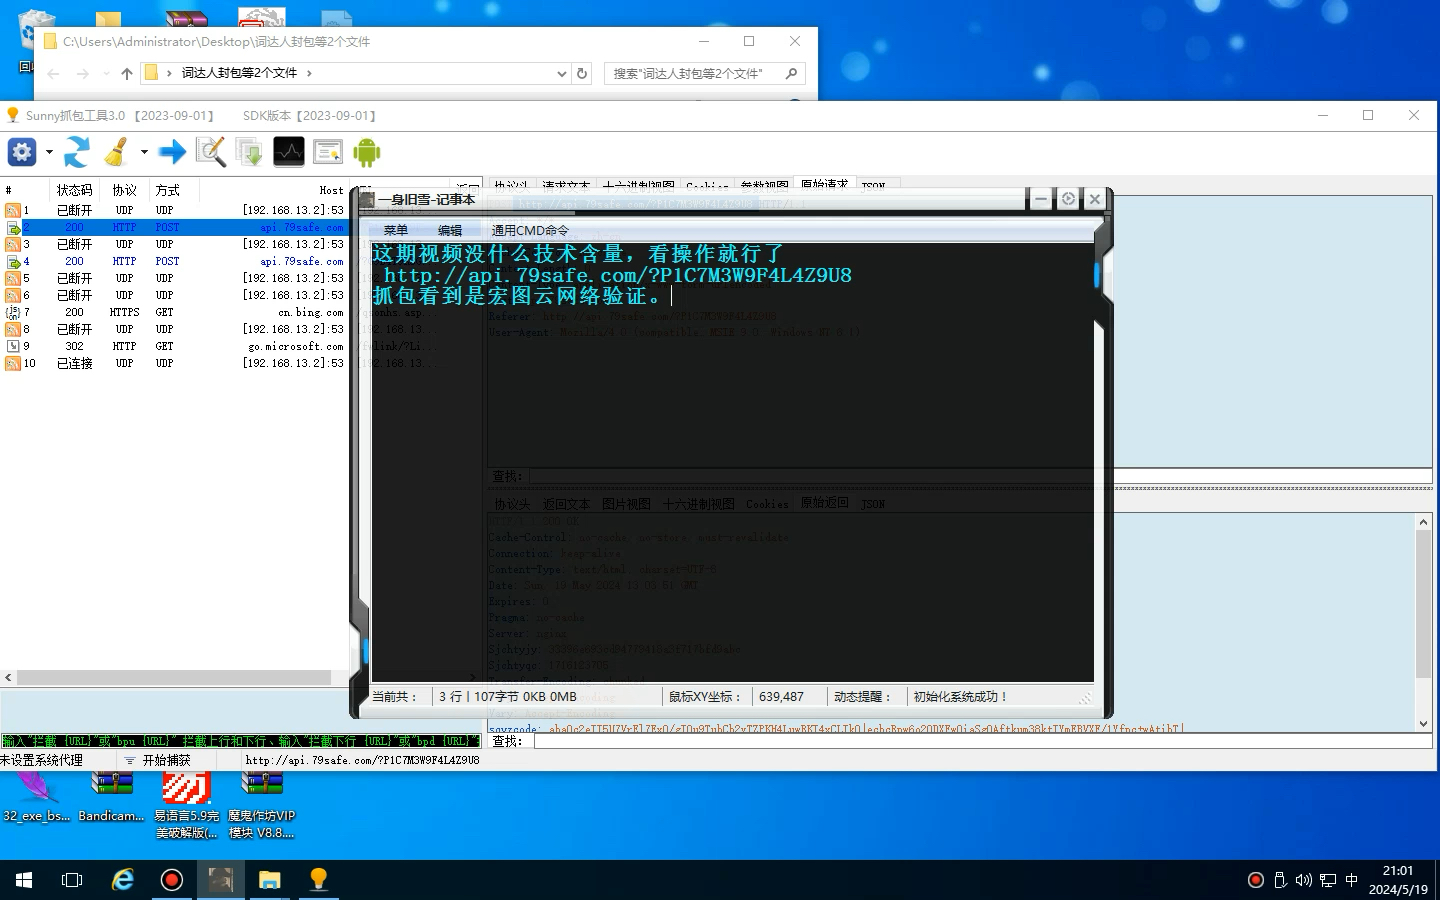Image resolution: width=1440 pixels, height=900 pixels.
Task: Expand the Explorer address bar history dropdown
Action: pos(561,73)
